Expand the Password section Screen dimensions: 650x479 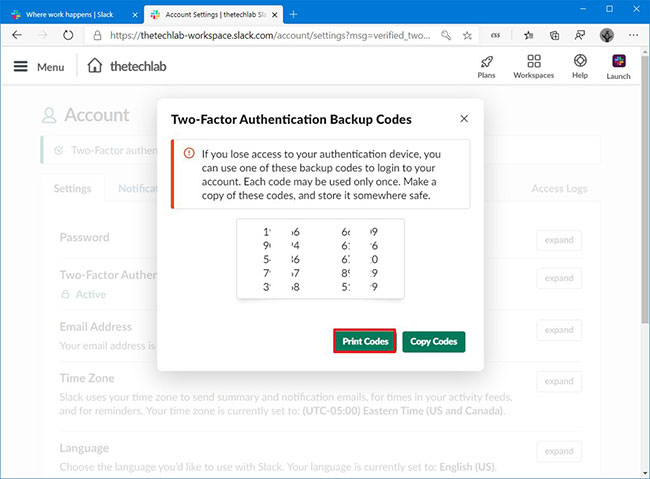[x=559, y=240]
